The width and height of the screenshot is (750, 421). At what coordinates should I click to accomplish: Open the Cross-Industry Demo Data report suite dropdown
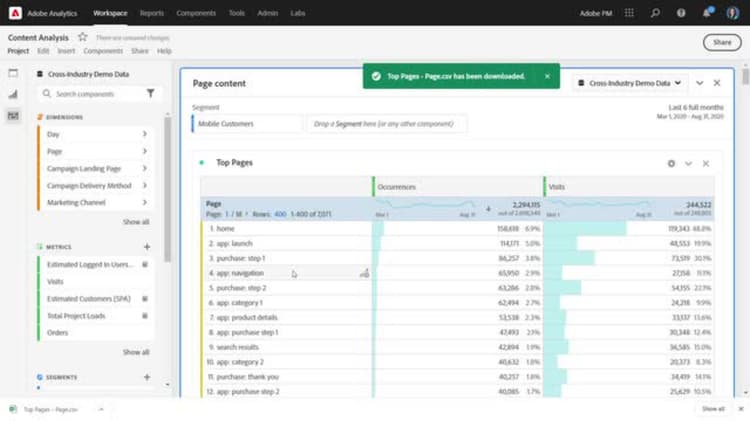pyautogui.click(x=629, y=83)
